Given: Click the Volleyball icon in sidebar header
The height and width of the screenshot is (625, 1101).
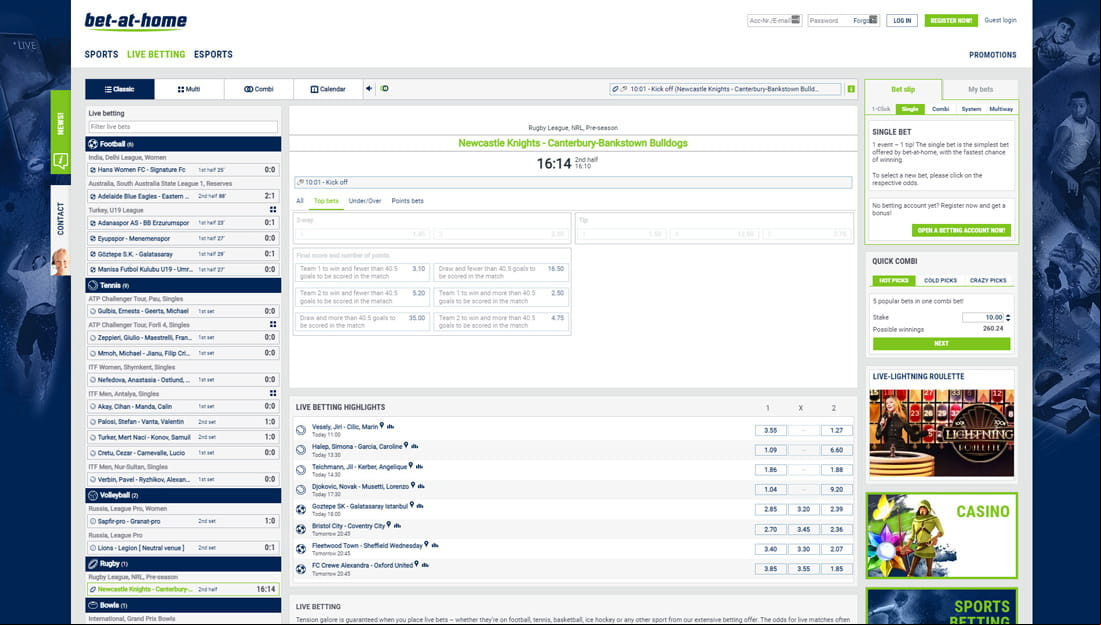Looking at the screenshot, I should 93,495.
